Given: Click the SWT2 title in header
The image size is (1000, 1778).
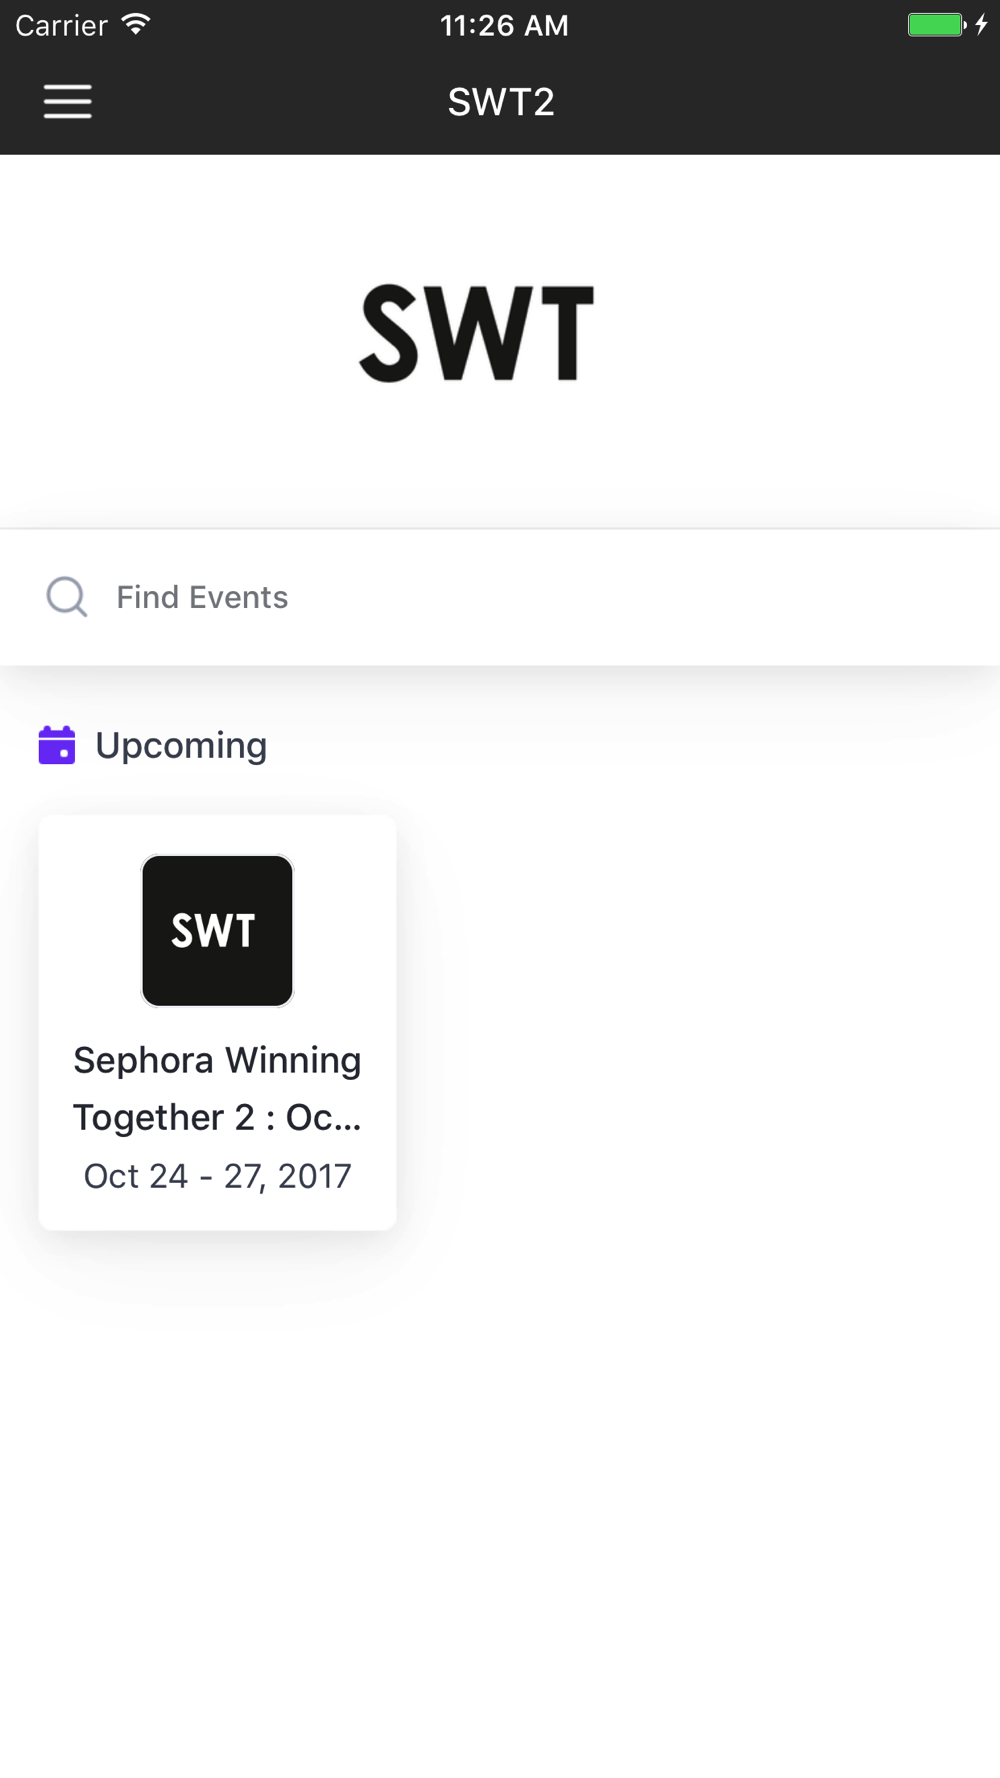Looking at the screenshot, I should (501, 102).
